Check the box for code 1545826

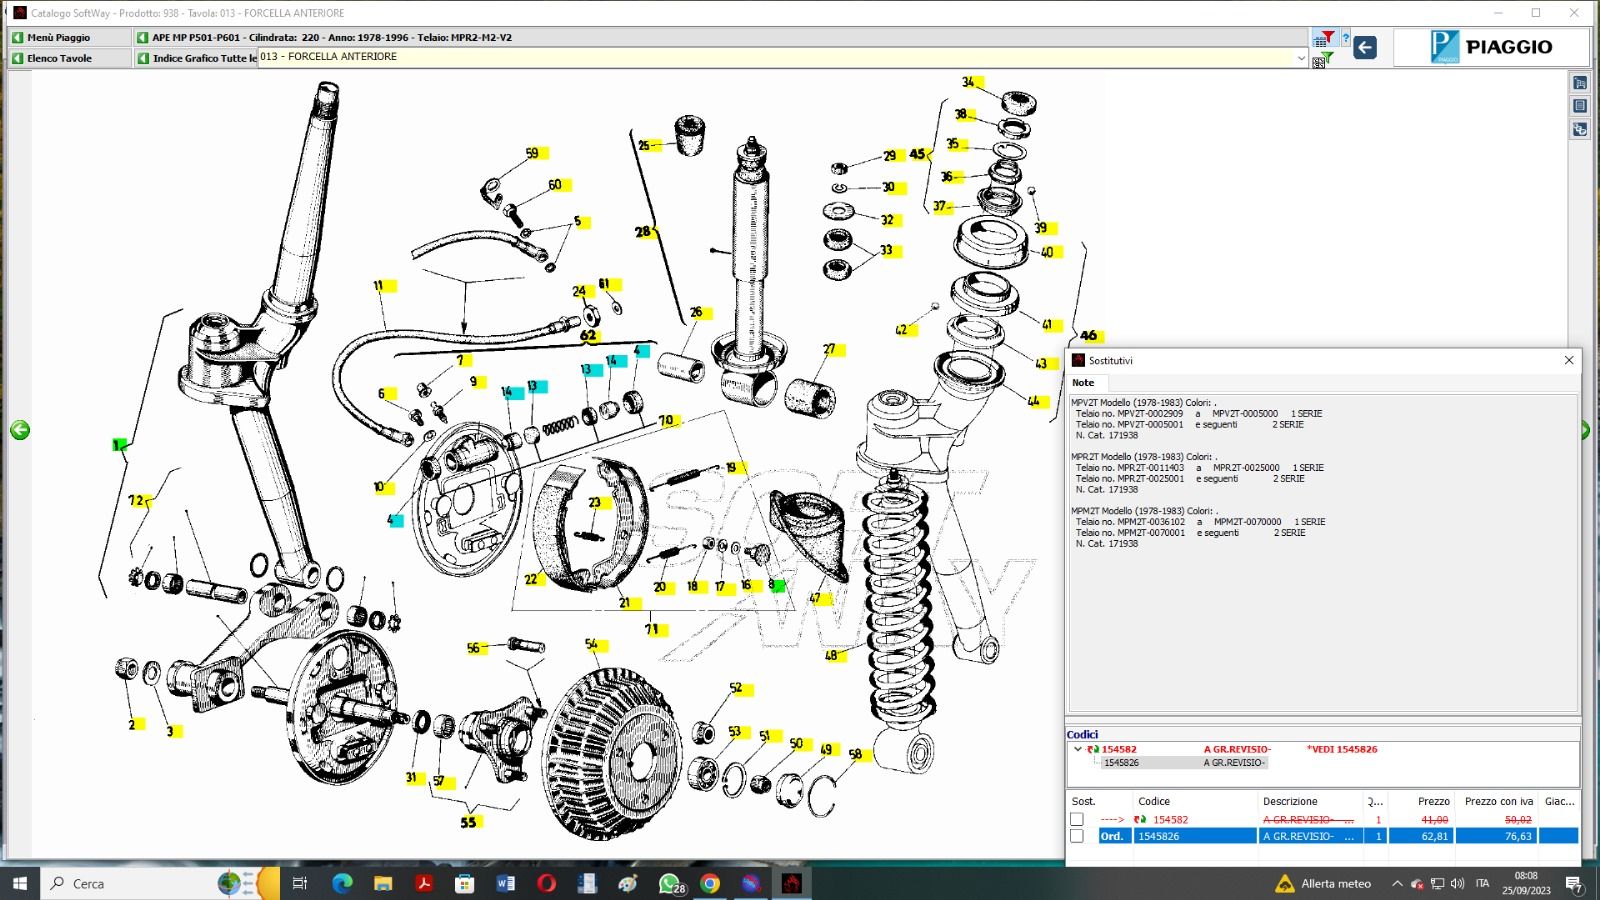pyautogui.click(x=1077, y=836)
